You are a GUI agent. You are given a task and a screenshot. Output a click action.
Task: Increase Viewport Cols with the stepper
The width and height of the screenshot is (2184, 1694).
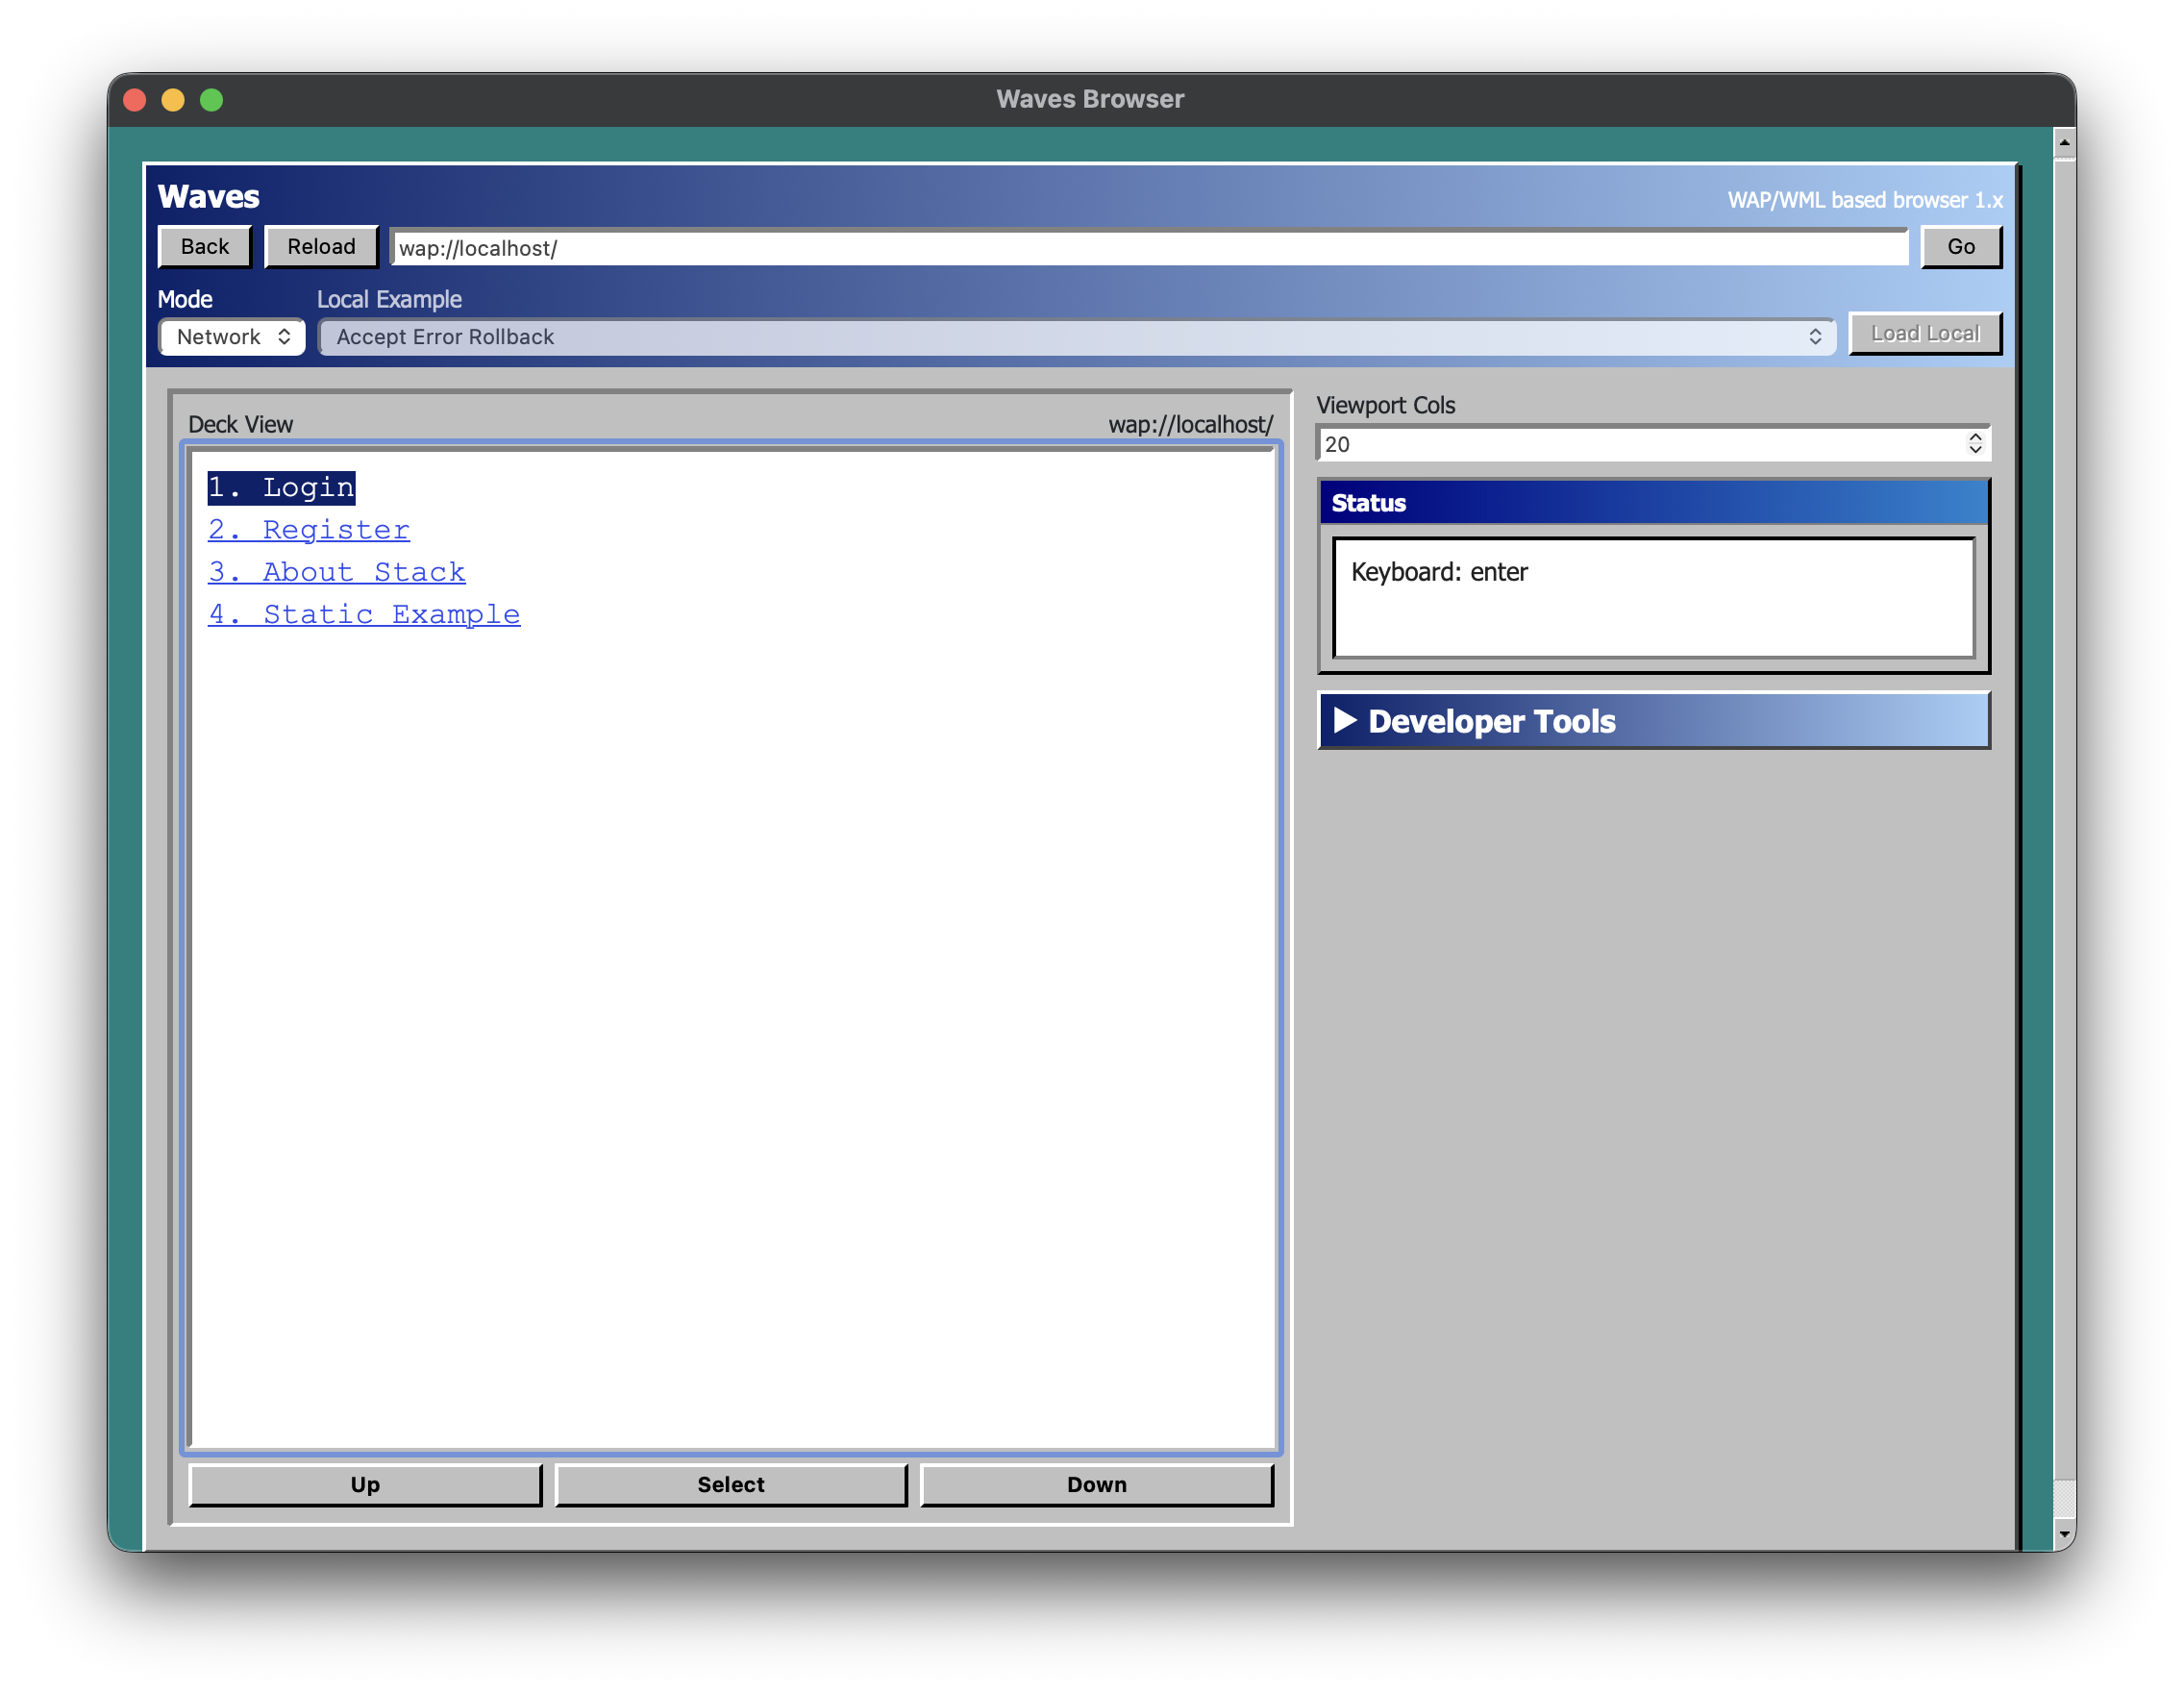[x=1975, y=437]
